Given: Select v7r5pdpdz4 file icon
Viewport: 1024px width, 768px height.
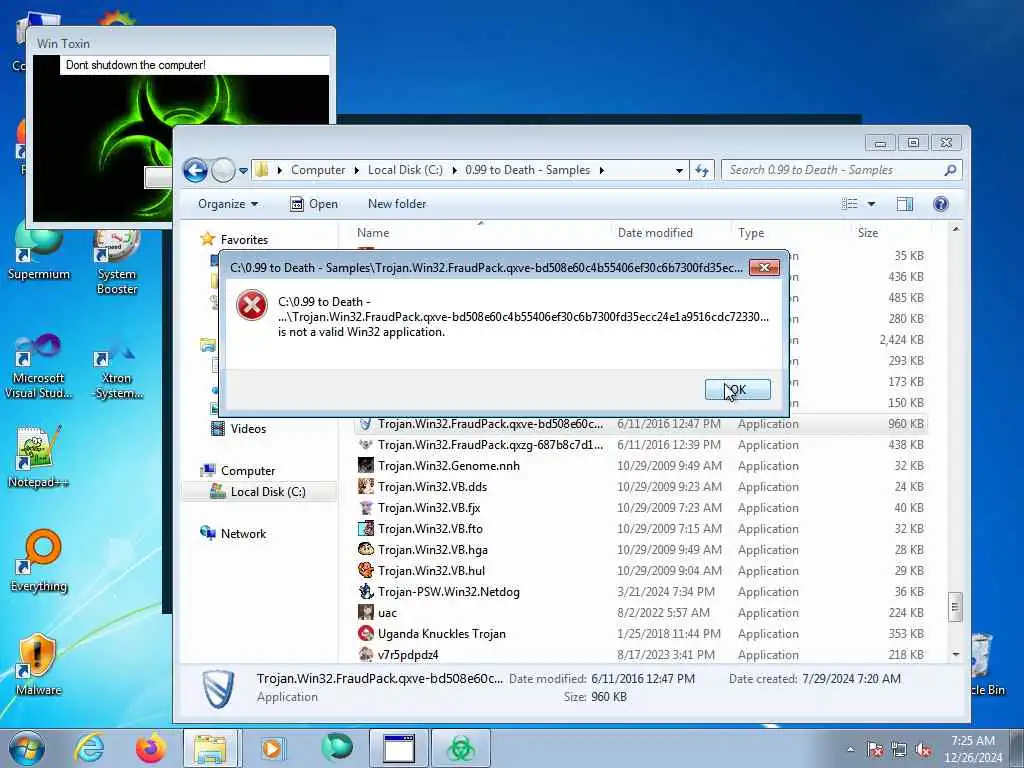Looking at the screenshot, I should tap(366, 654).
